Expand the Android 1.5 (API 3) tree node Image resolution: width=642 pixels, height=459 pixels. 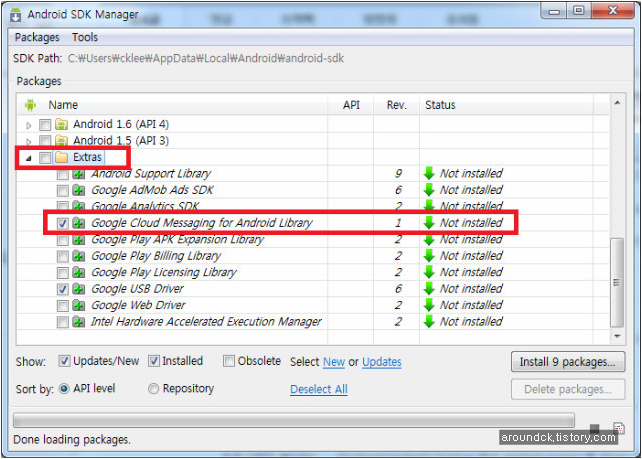[29, 142]
